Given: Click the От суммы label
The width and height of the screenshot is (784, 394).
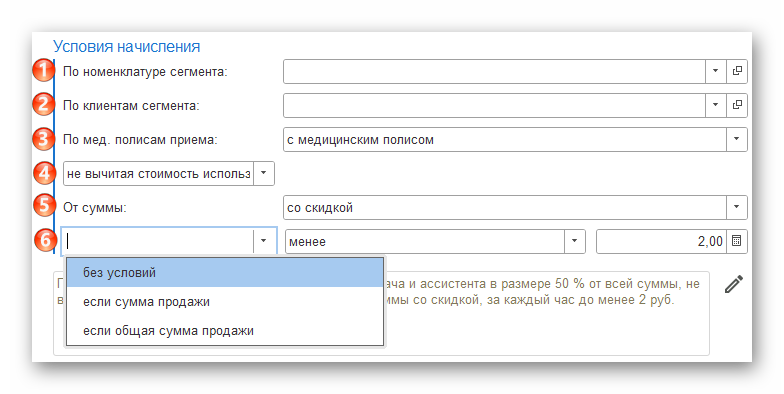Looking at the screenshot, I should click(x=94, y=208).
